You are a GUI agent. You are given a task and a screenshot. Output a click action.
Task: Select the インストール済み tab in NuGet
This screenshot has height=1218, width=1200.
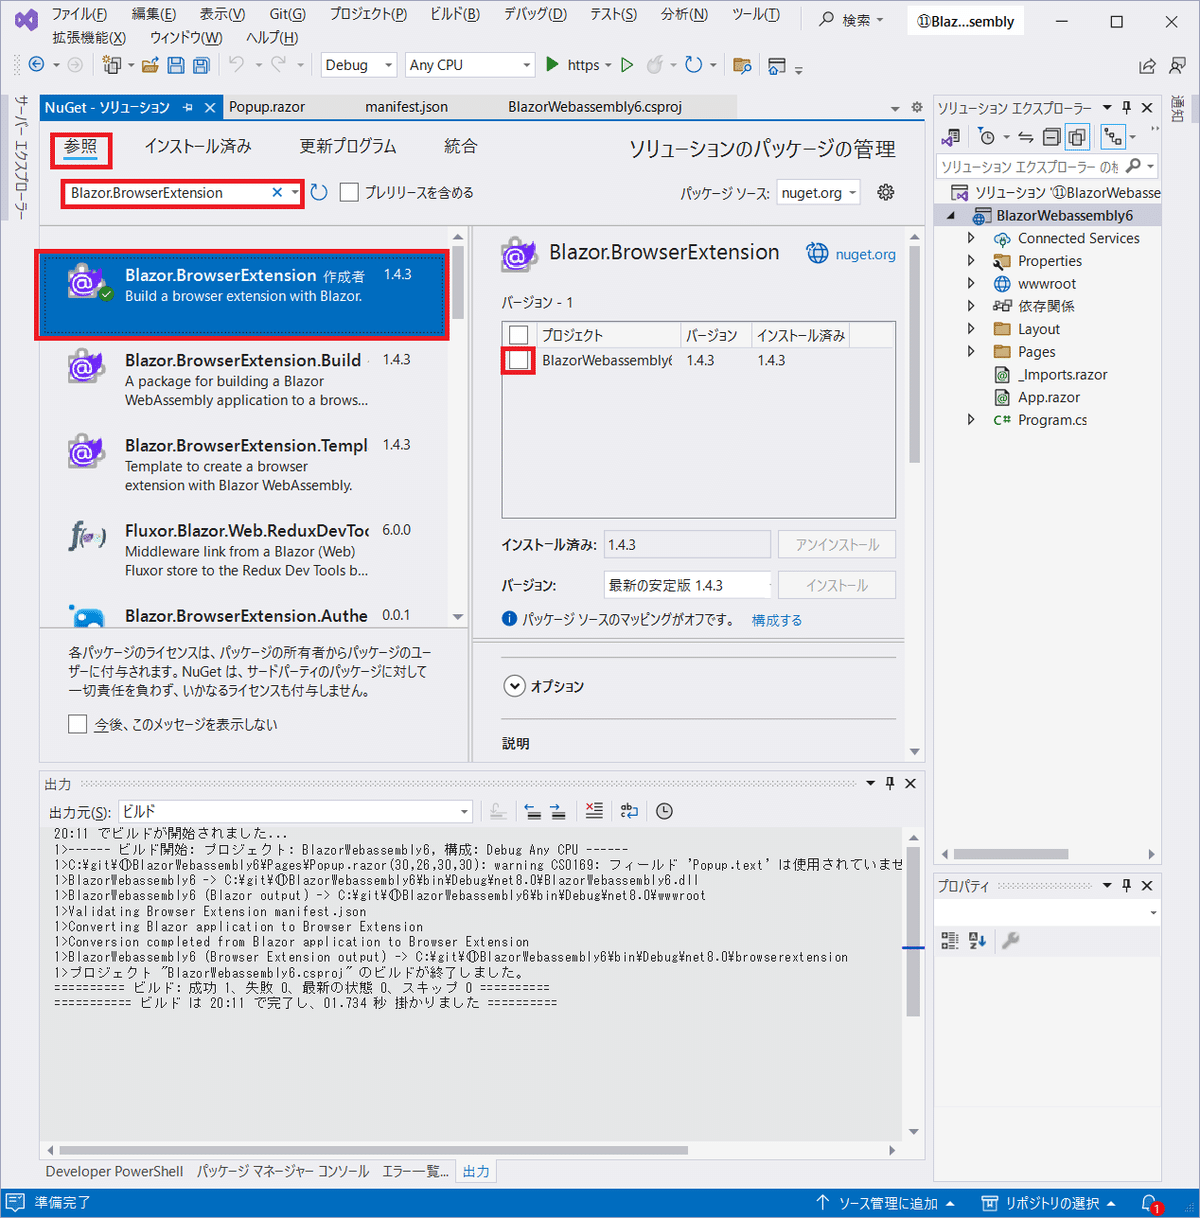198,146
